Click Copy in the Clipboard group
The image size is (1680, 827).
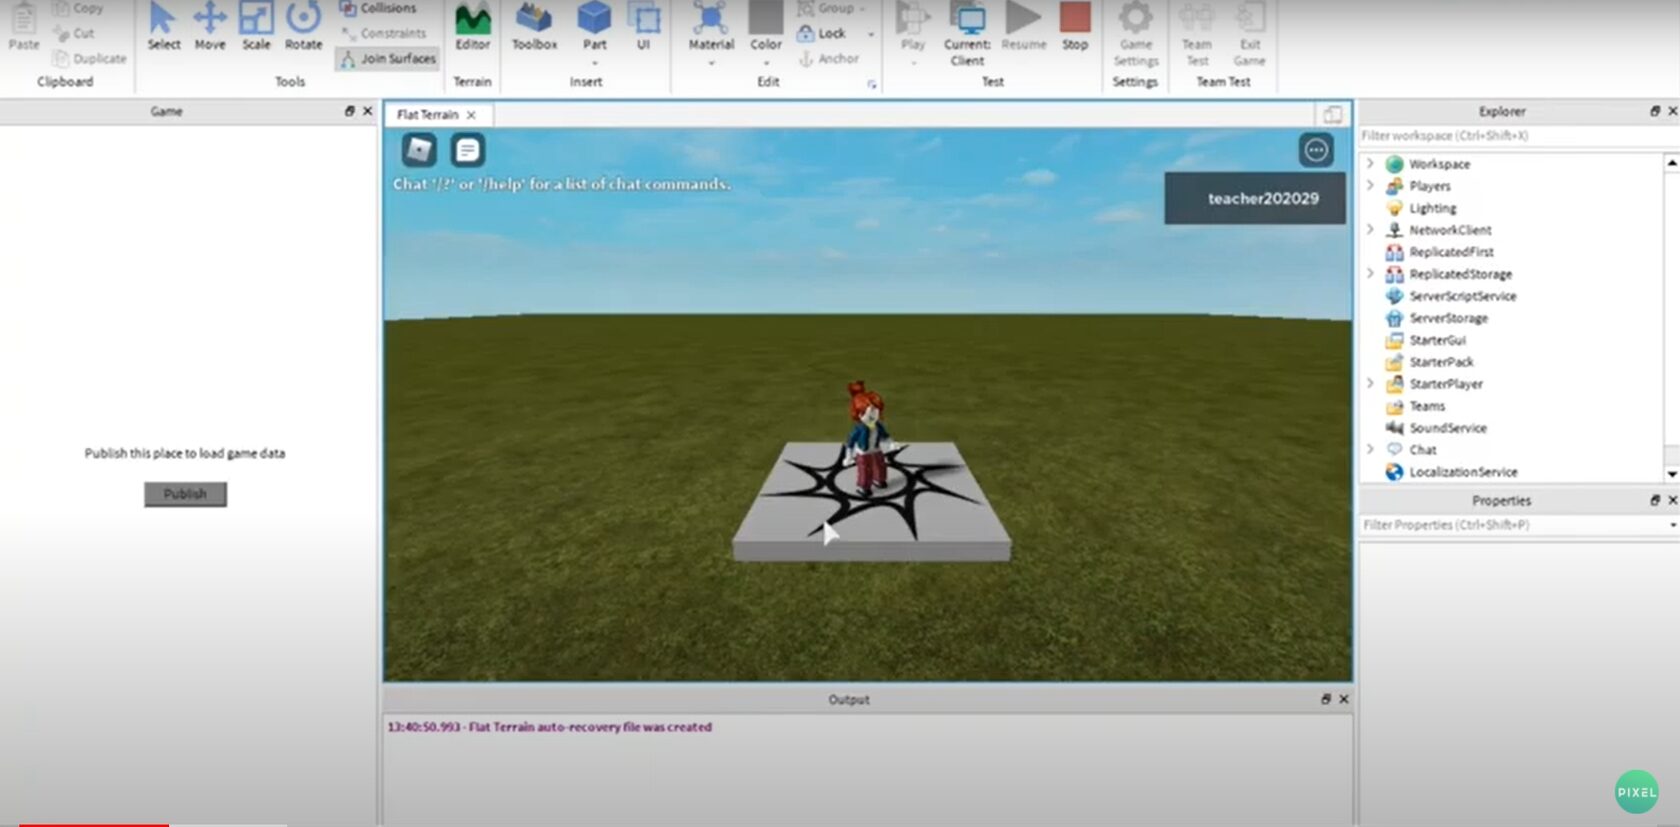[78, 8]
